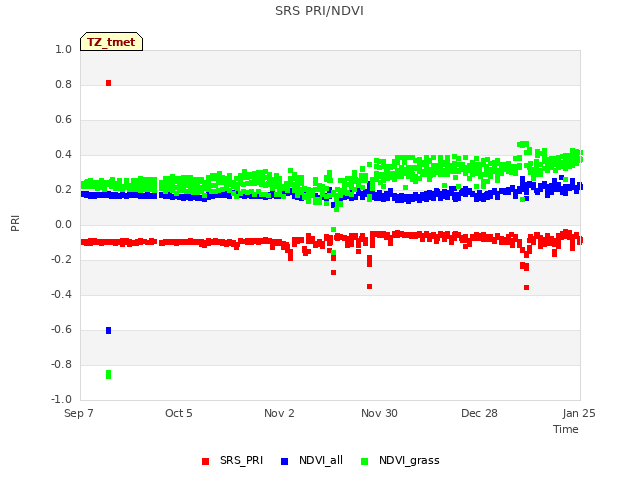Click the 1.0 y-axis tick label
Screen dimensions: 640x480
(63, 49)
